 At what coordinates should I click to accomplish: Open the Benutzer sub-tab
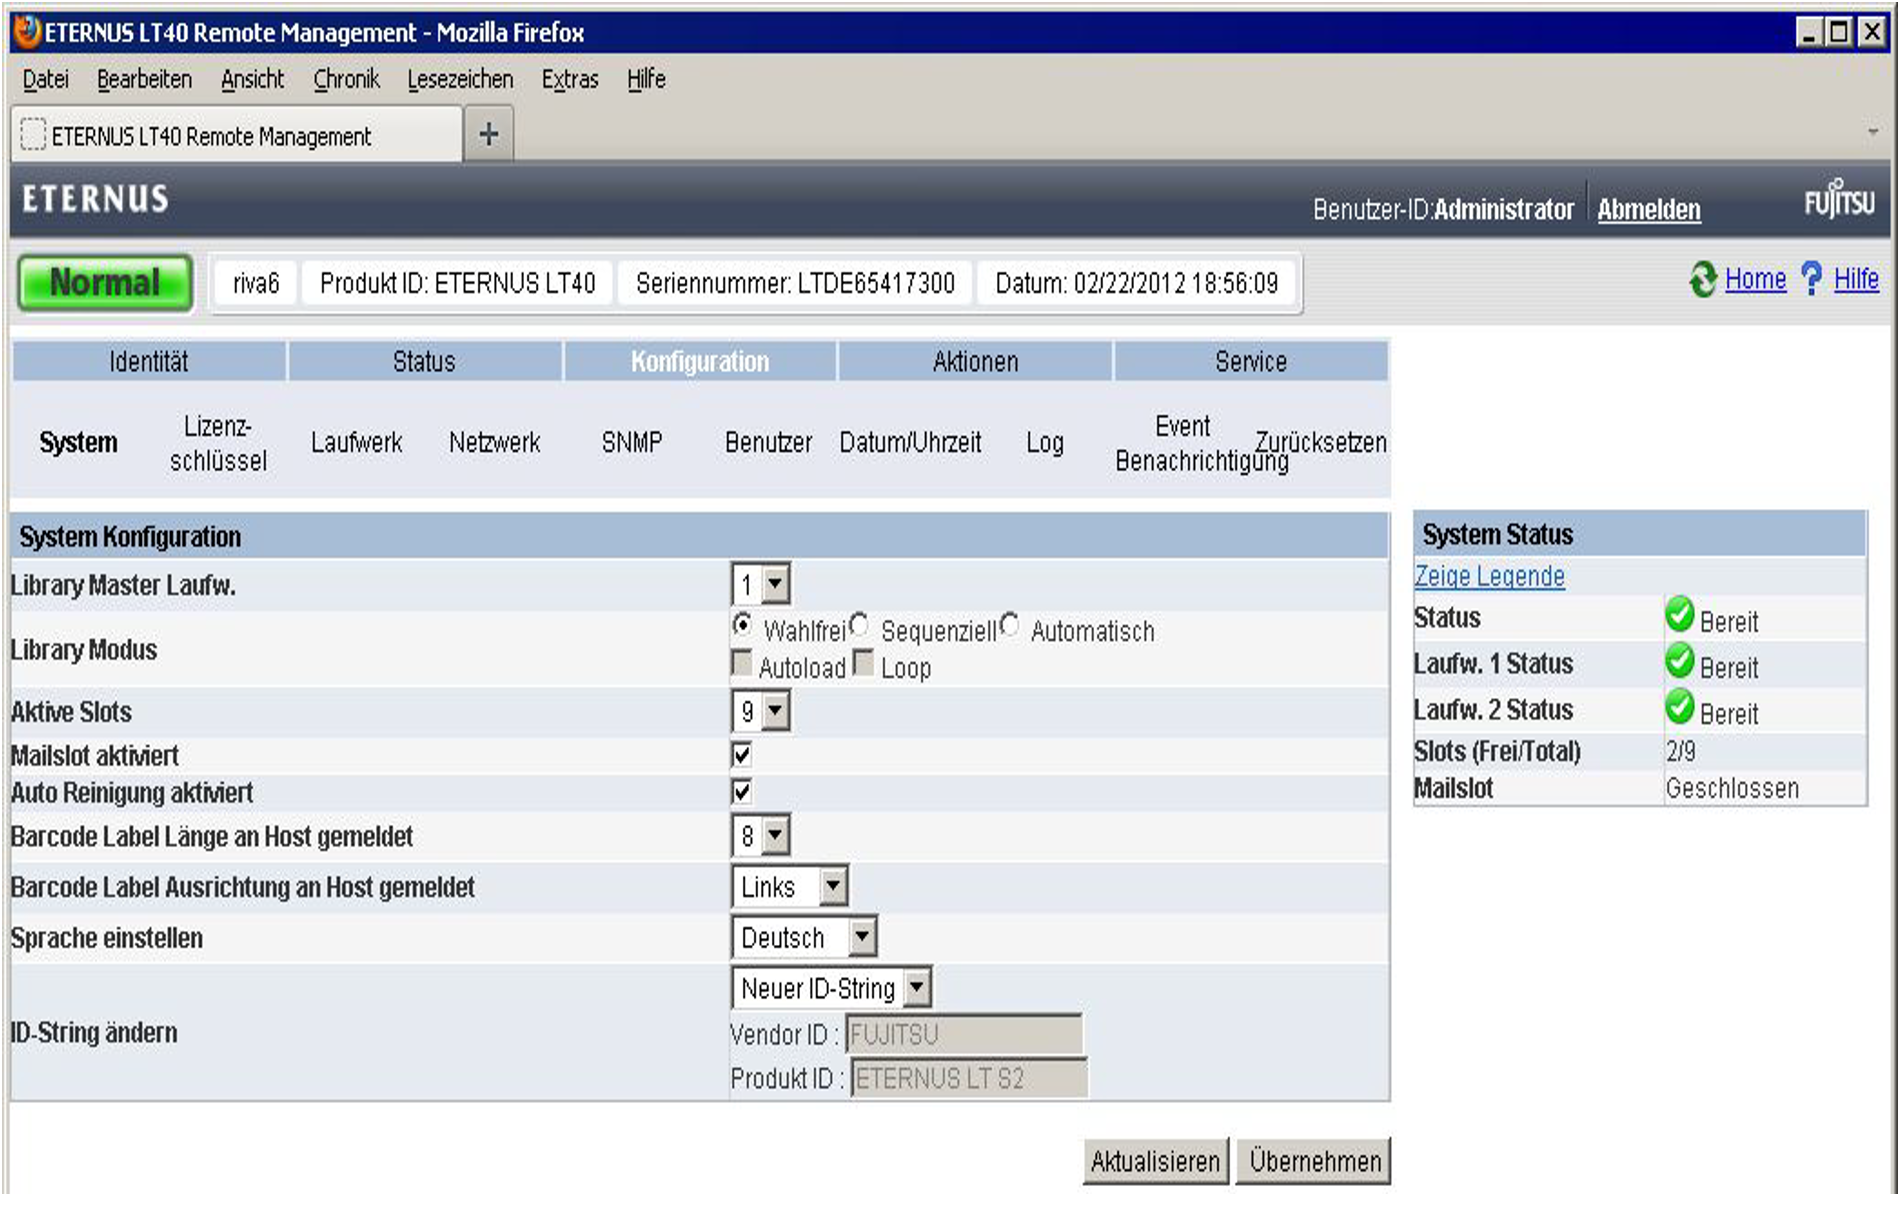pyautogui.click(x=768, y=442)
